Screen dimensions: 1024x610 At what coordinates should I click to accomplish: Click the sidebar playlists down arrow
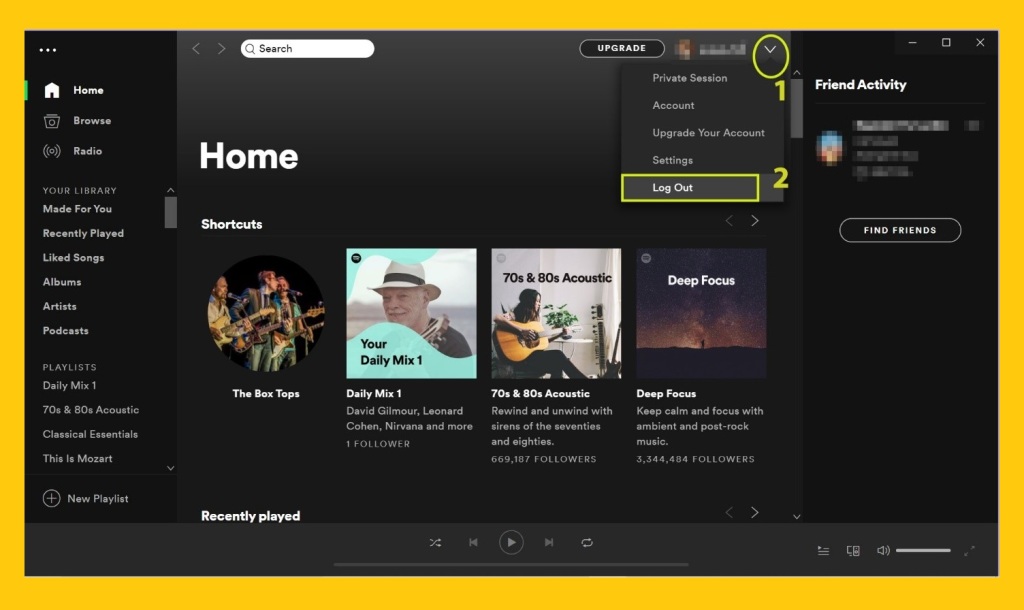pyautogui.click(x=170, y=468)
